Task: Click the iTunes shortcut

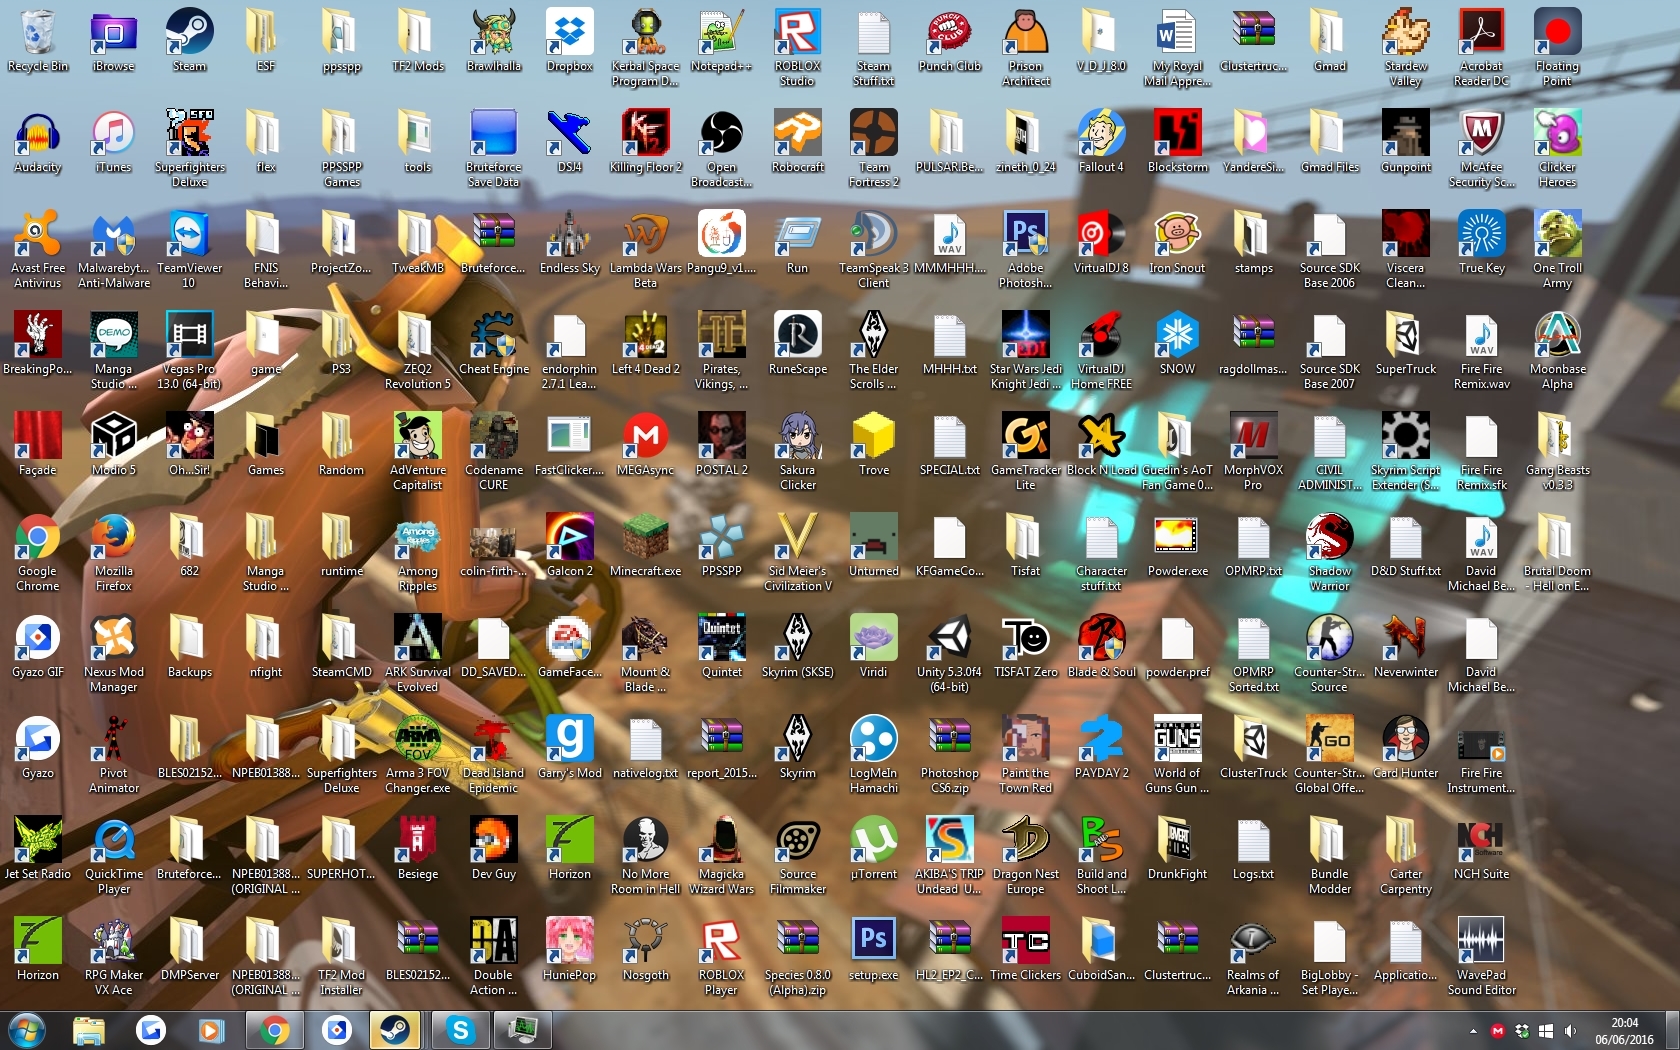Action: tap(114, 142)
